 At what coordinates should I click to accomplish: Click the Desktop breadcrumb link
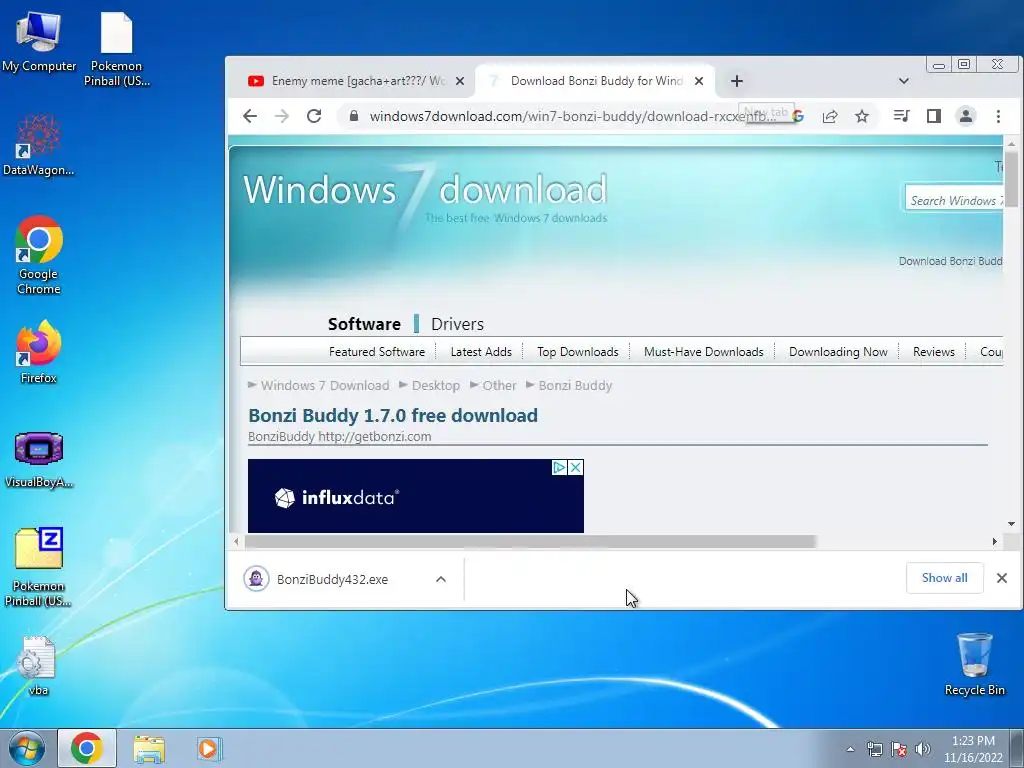click(436, 385)
